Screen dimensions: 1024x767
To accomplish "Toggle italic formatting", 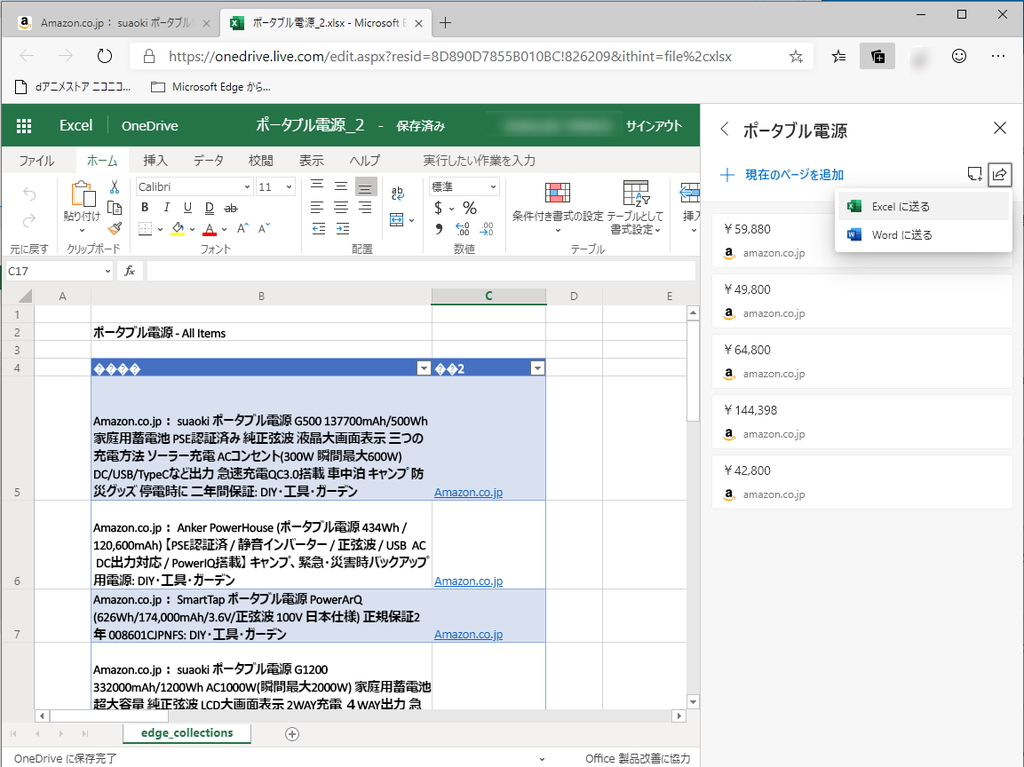I will (x=165, y=206).
